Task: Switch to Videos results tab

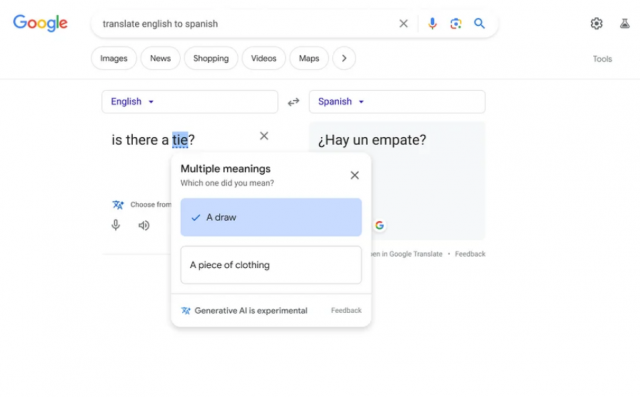Action: tap(264, 58)
